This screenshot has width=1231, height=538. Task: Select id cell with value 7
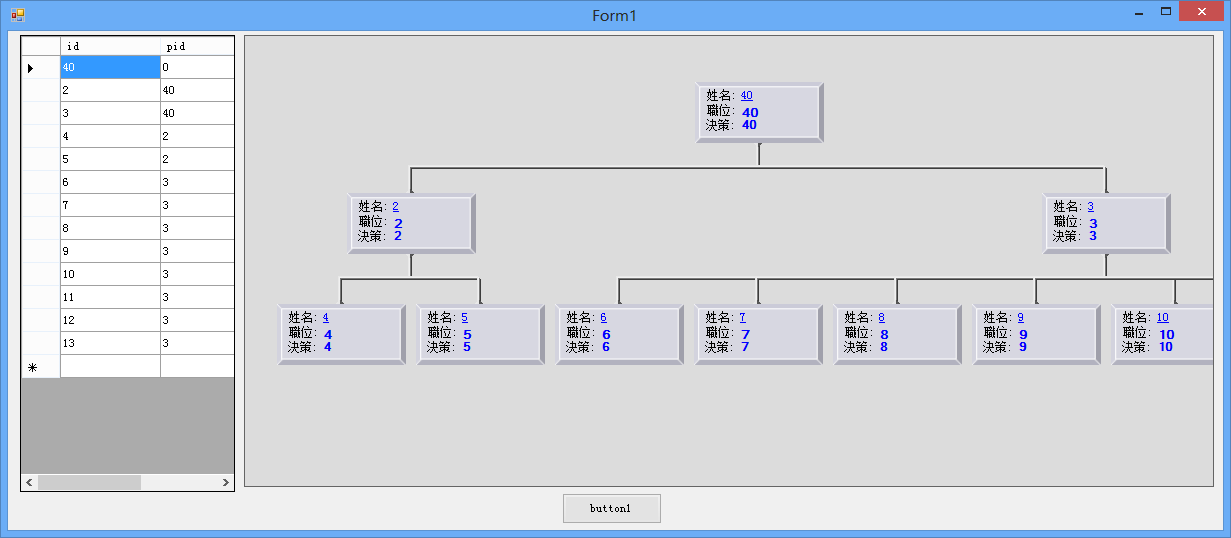(110, 205)
